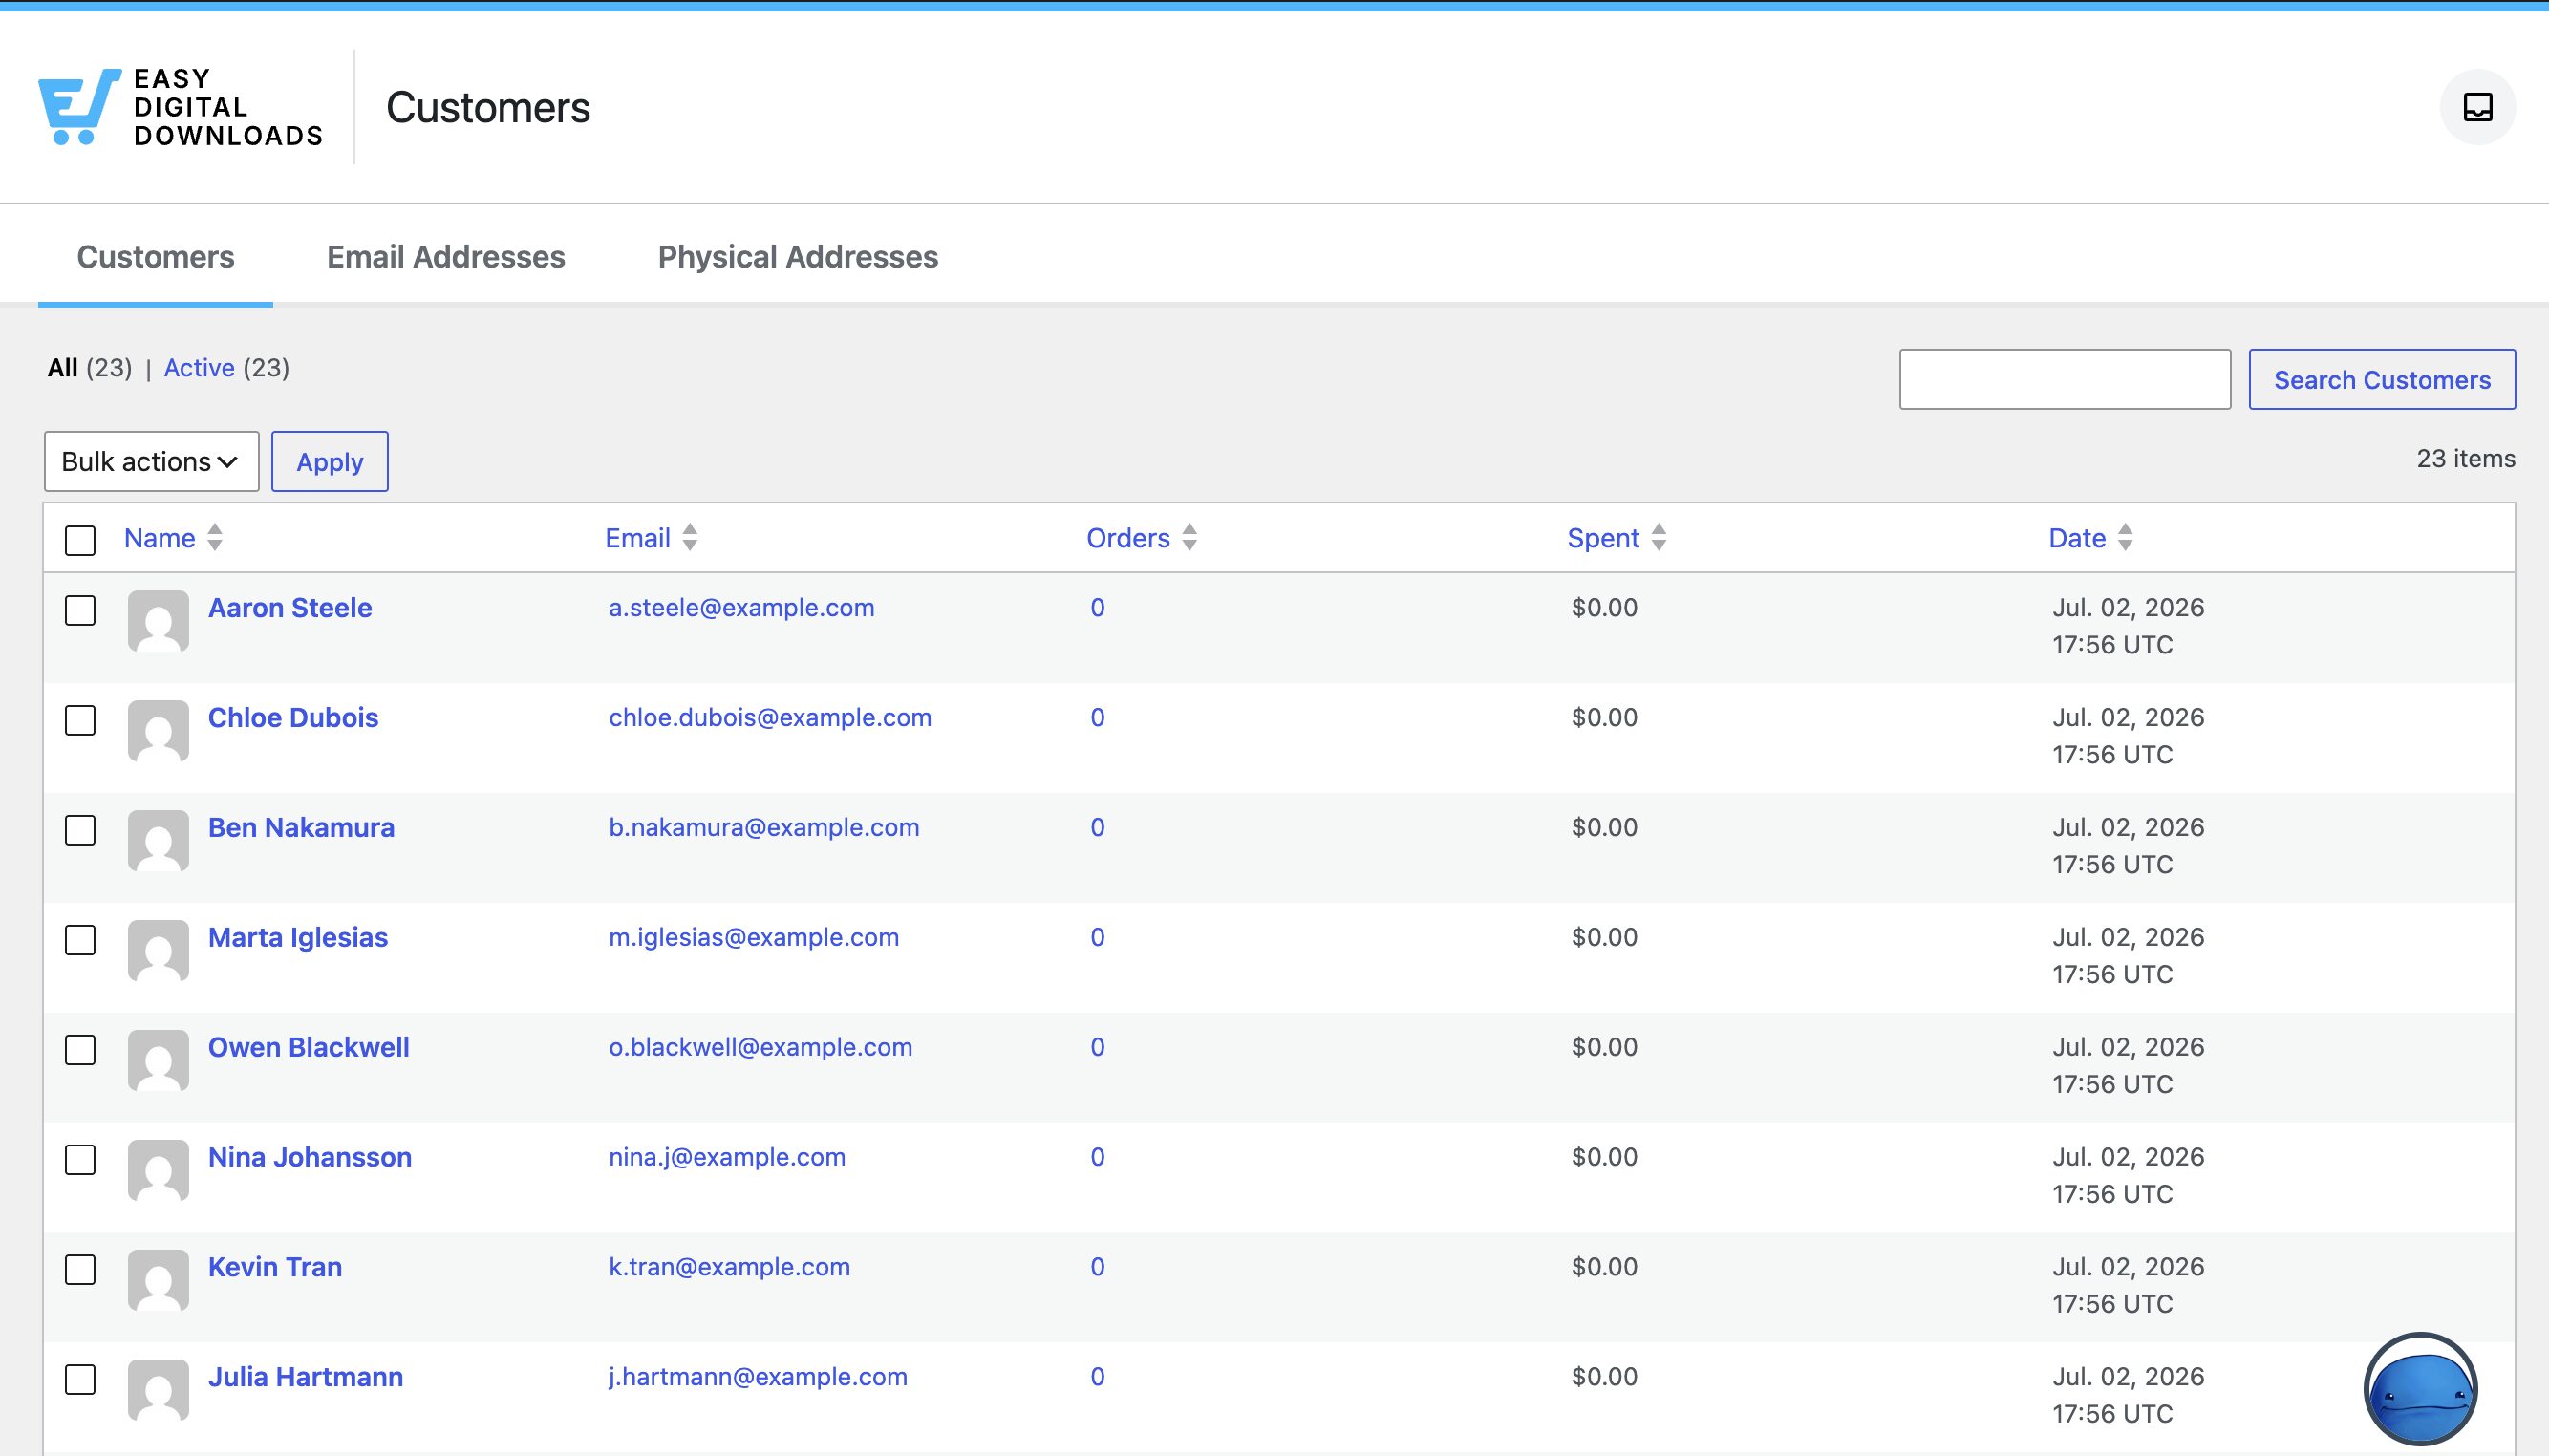Click email o.blackwell@example.com

coord(761,1047)
